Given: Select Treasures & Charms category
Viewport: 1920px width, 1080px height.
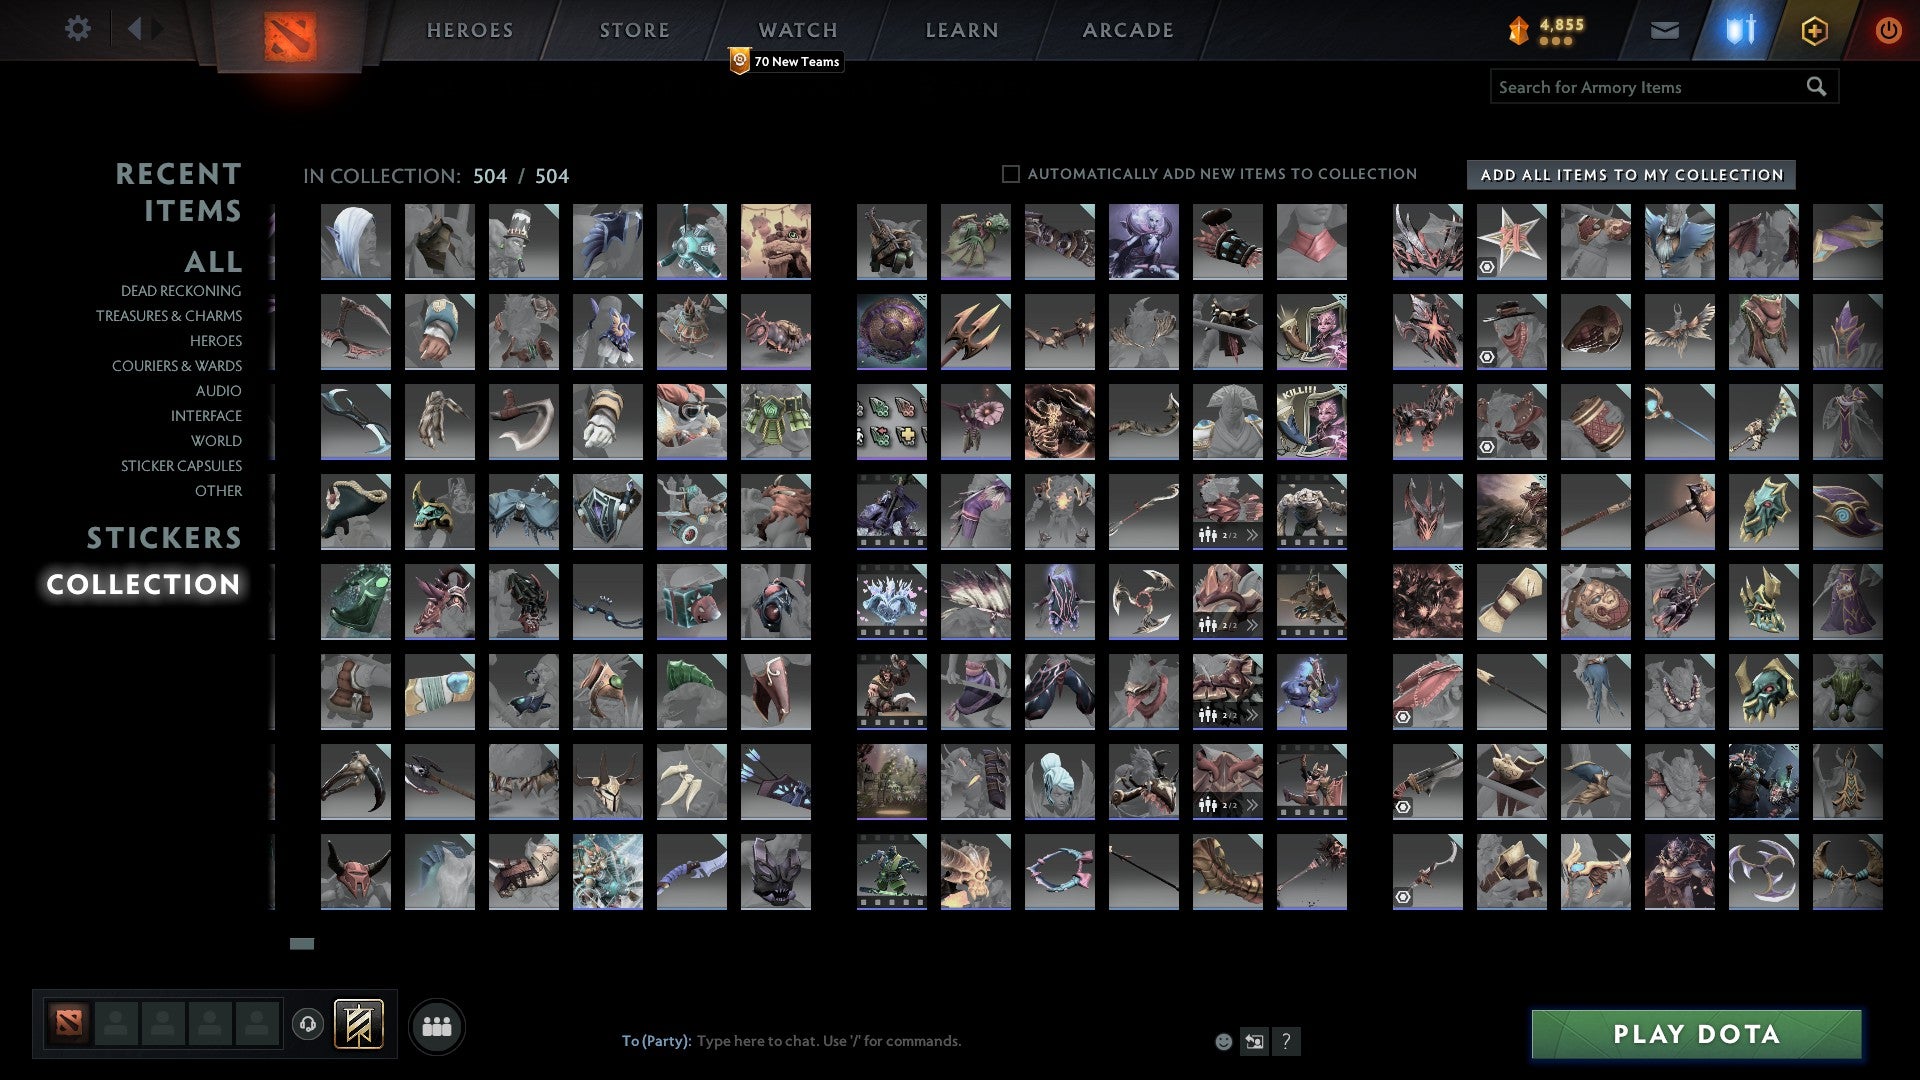Looking at the screenshot, I should (168, 316).
